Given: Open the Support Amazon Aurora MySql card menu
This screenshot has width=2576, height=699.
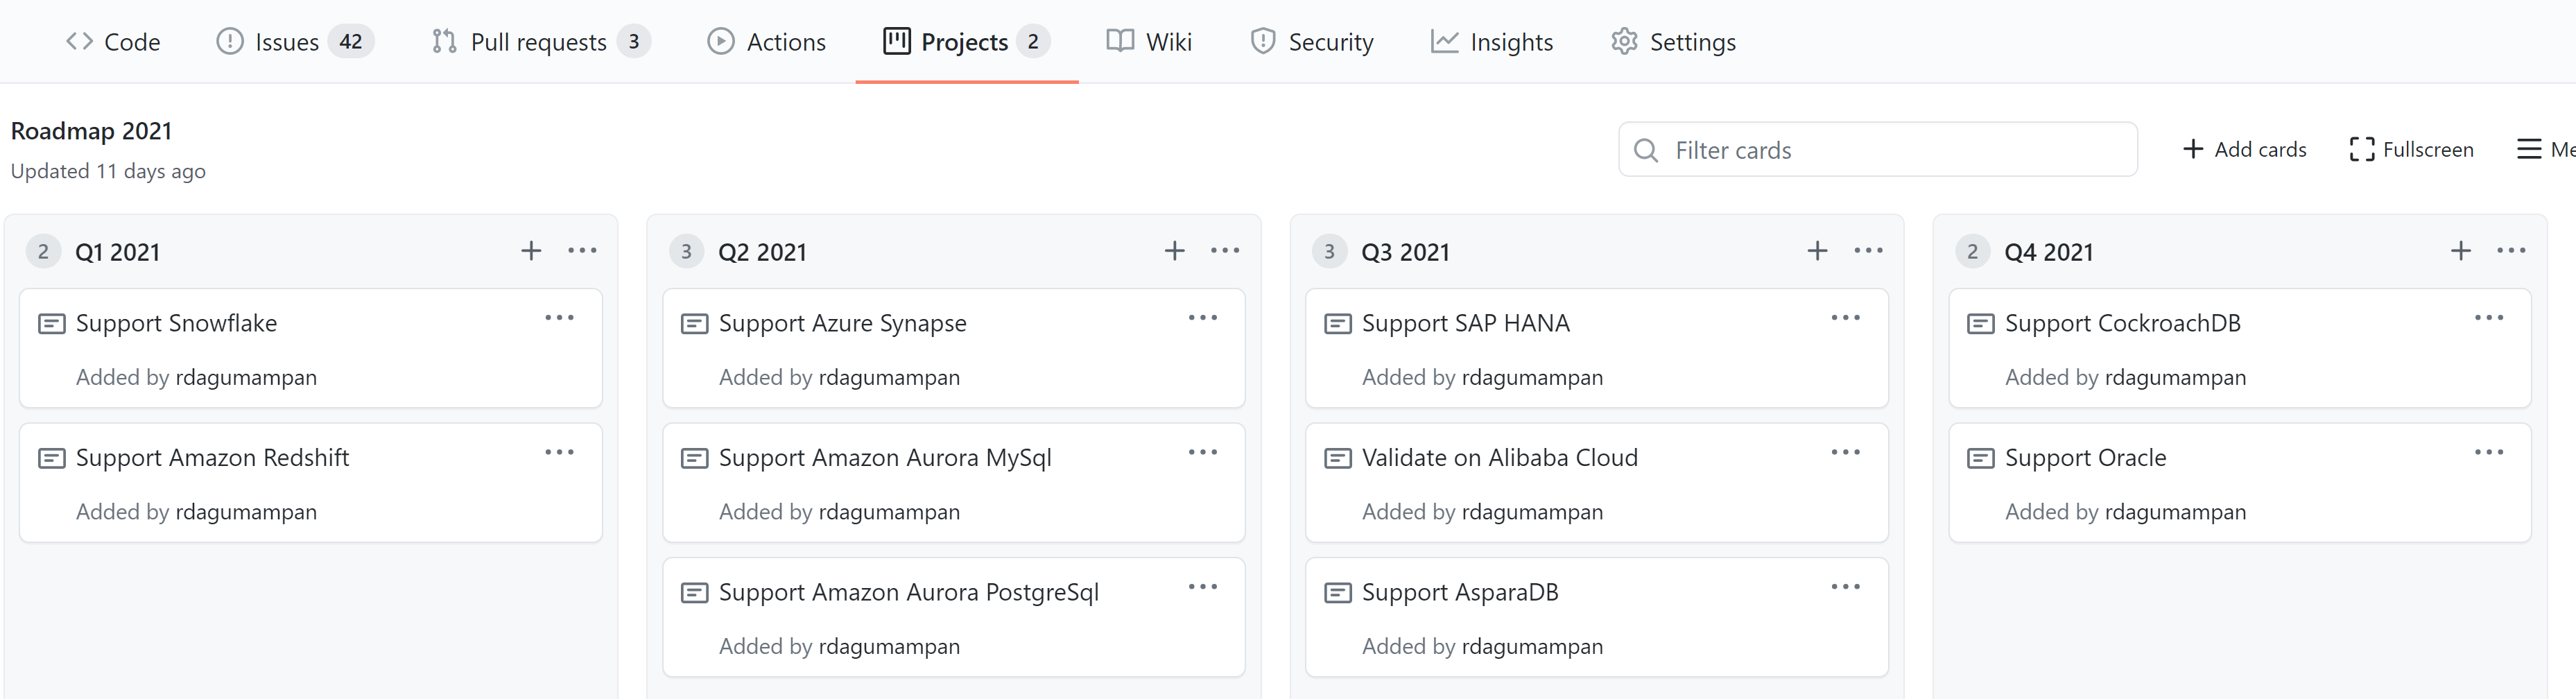Looking at the screenshot, I should tap(1202, 453).
